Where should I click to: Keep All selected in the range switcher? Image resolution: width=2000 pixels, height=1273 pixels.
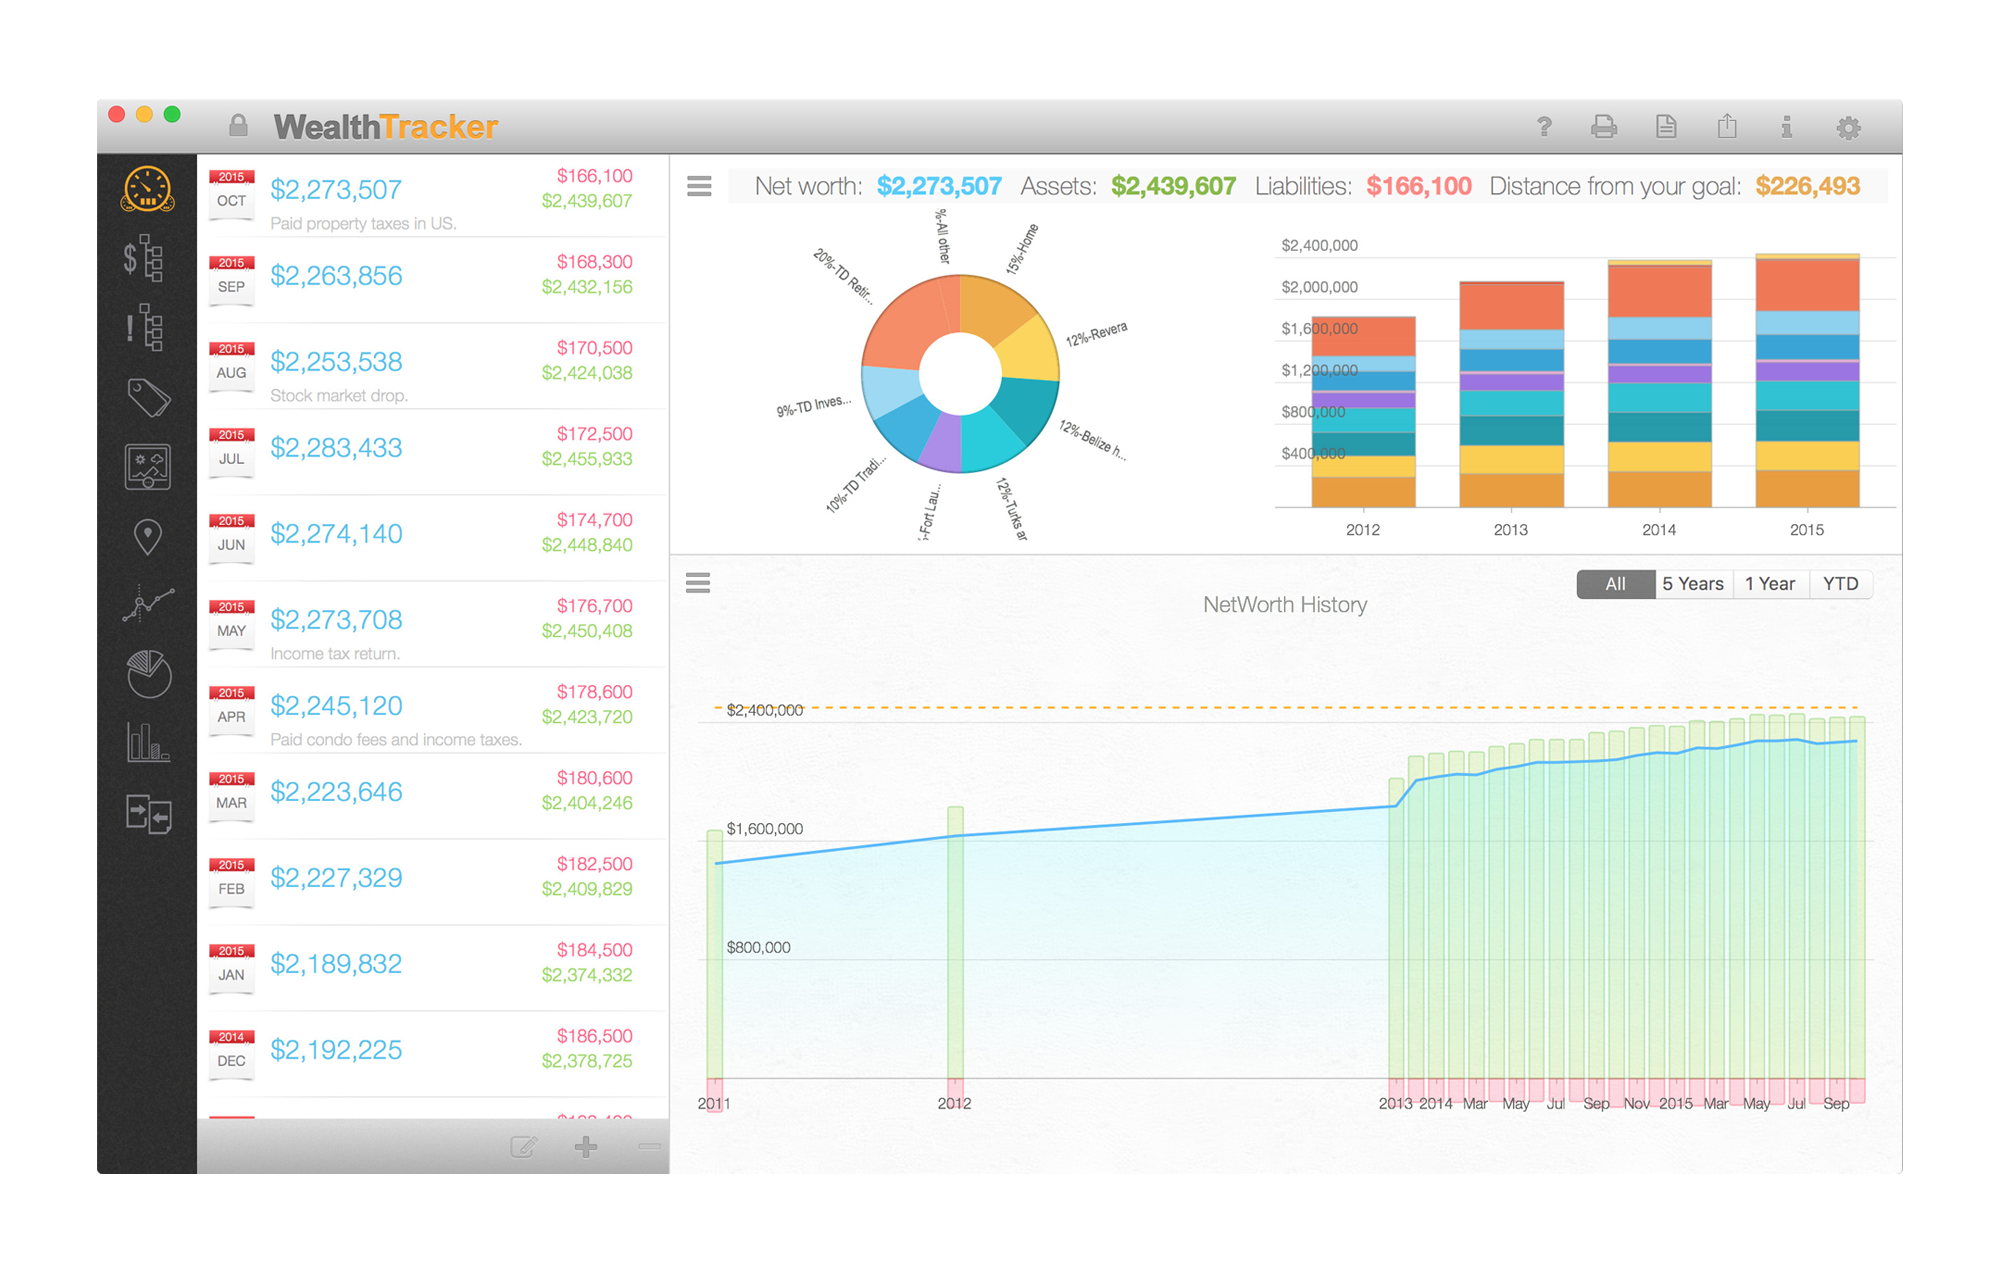[1616, 584]
